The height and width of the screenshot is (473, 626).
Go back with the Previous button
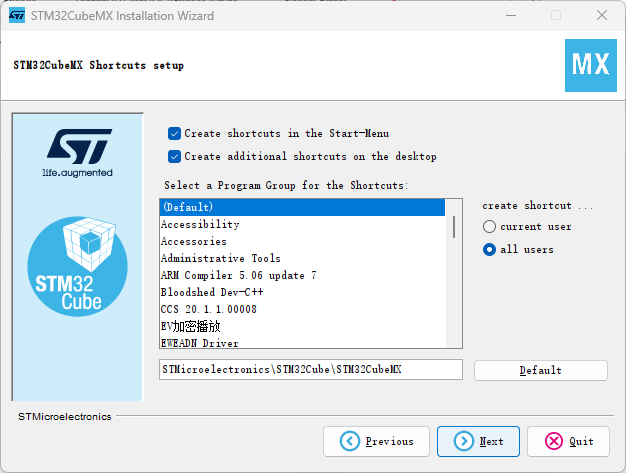click(x=376, y=441)
